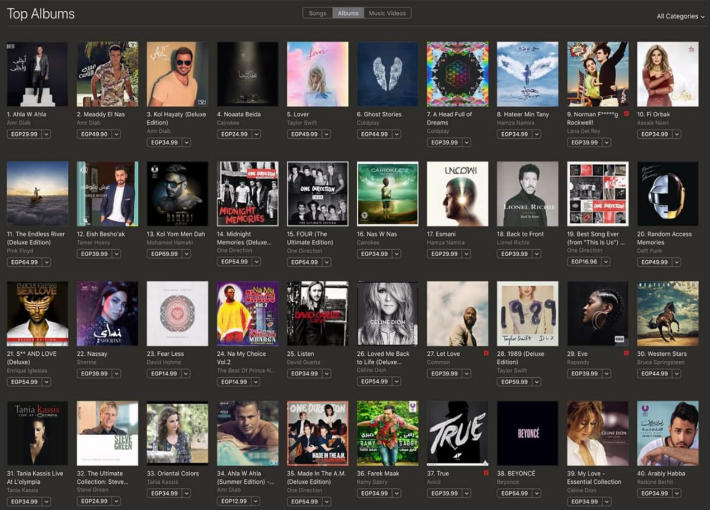Open purchase options arrow for Meaddy El Nas
Viewport: 710px width, 510px height.
click(116, 134)
